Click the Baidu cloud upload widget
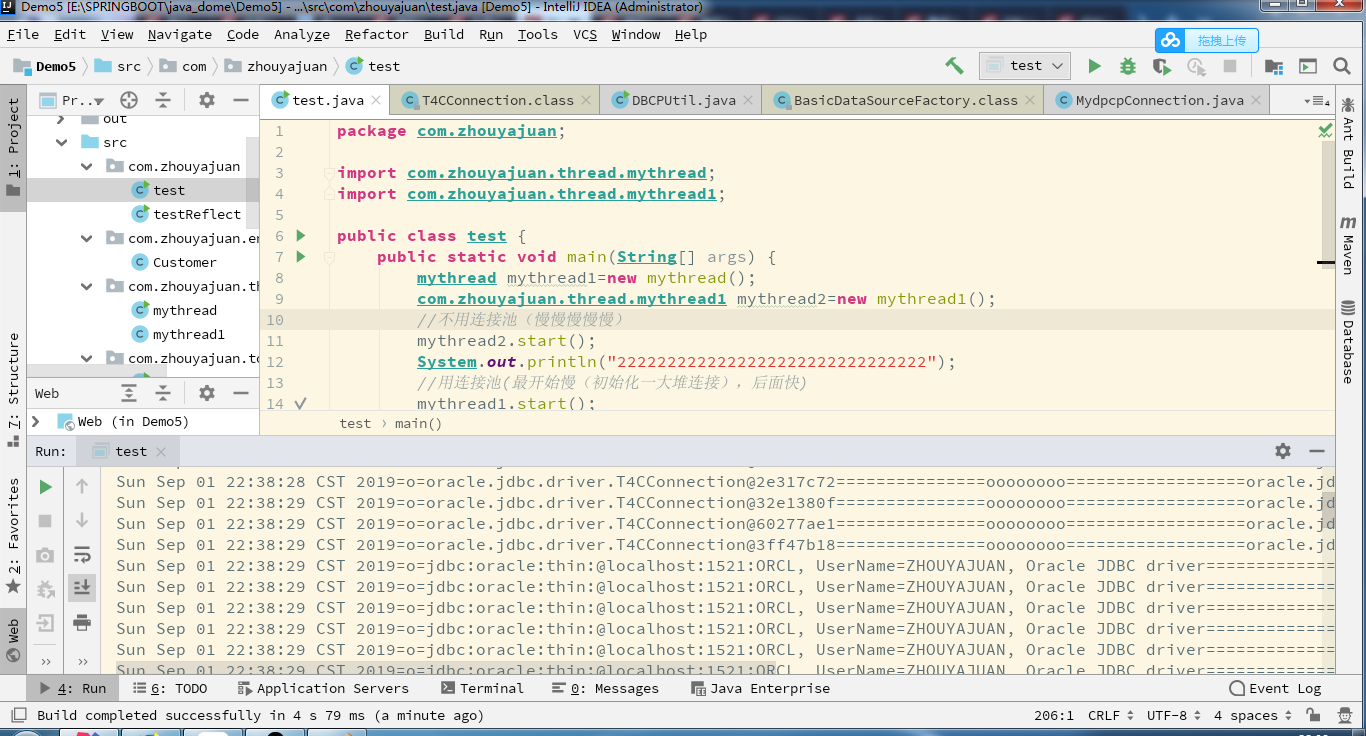1366x736 pixels. click(x=1207, y=40)
